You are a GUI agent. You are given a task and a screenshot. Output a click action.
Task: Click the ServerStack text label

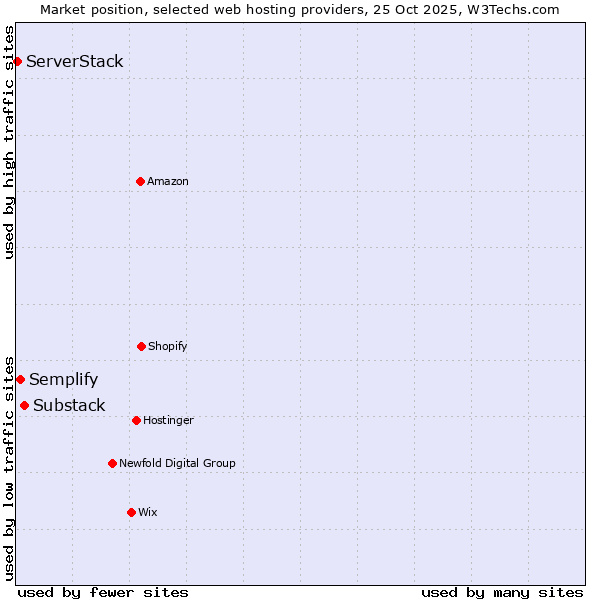pyautogui.click(x=75, y=62)
